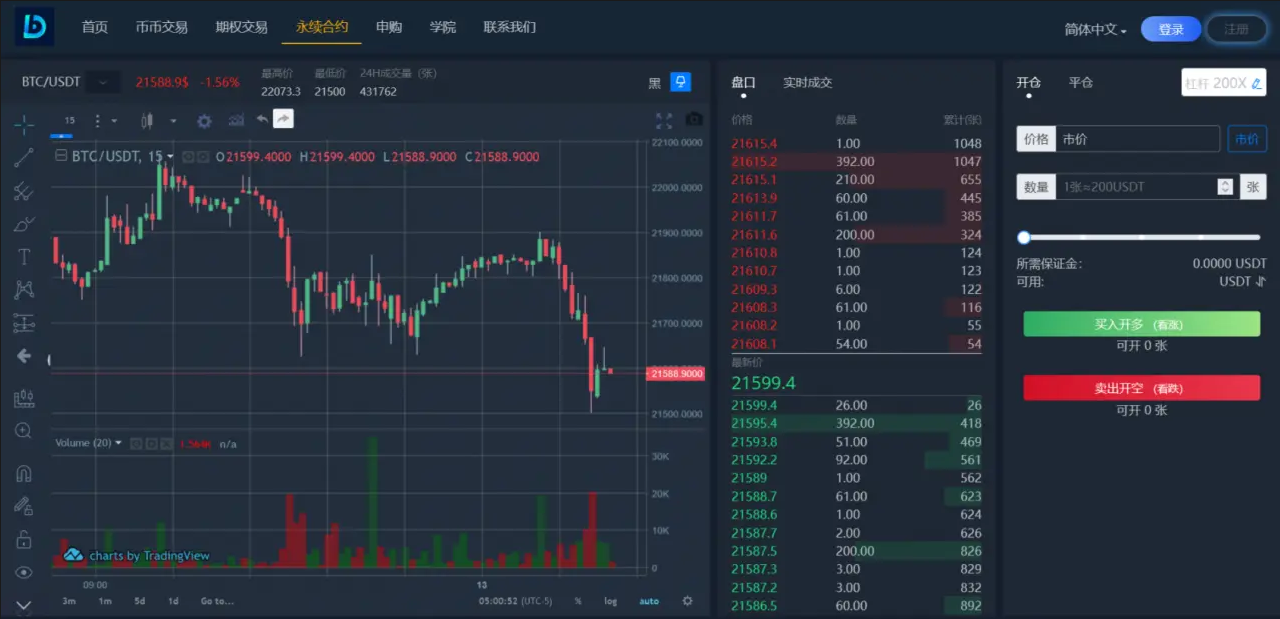The height and width of the screenshot is (619, 1280).
Task: Open the Volume (20) indicator dropdown
Action: pyautogui.click(x=117, y=443)
